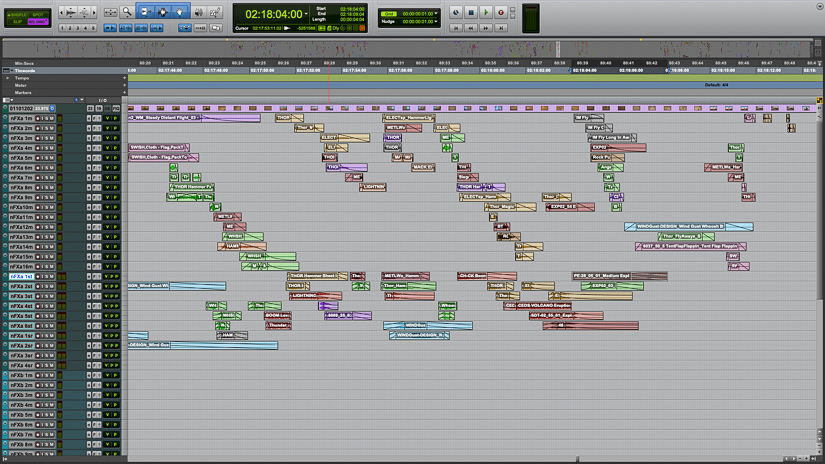This screenshot has width=825, height=464.
Task: Open the Nudge value dropdown
Action: click(x=437, y=21)
